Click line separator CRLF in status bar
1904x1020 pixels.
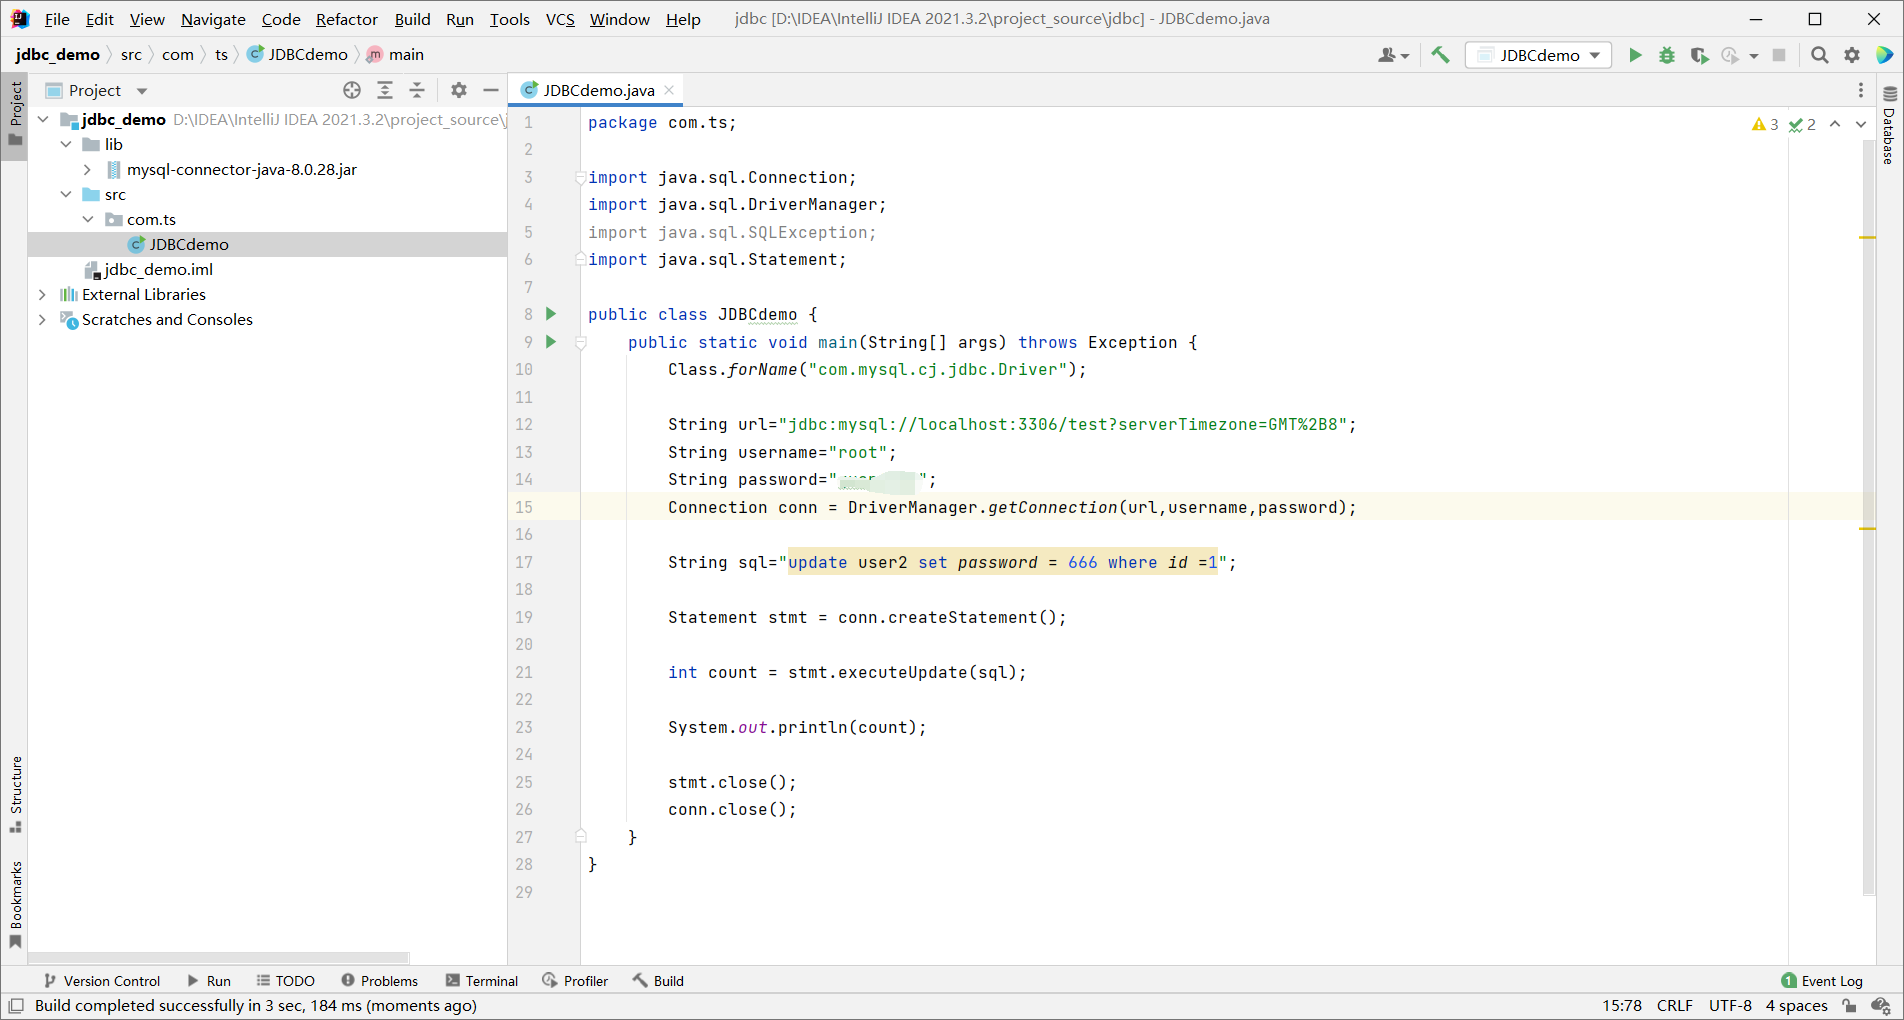click(1675, 1006)
